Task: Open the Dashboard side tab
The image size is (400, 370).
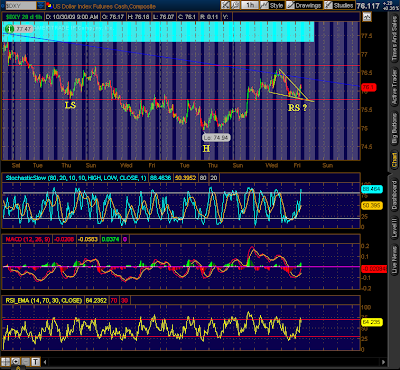Action: click(394, 195)
